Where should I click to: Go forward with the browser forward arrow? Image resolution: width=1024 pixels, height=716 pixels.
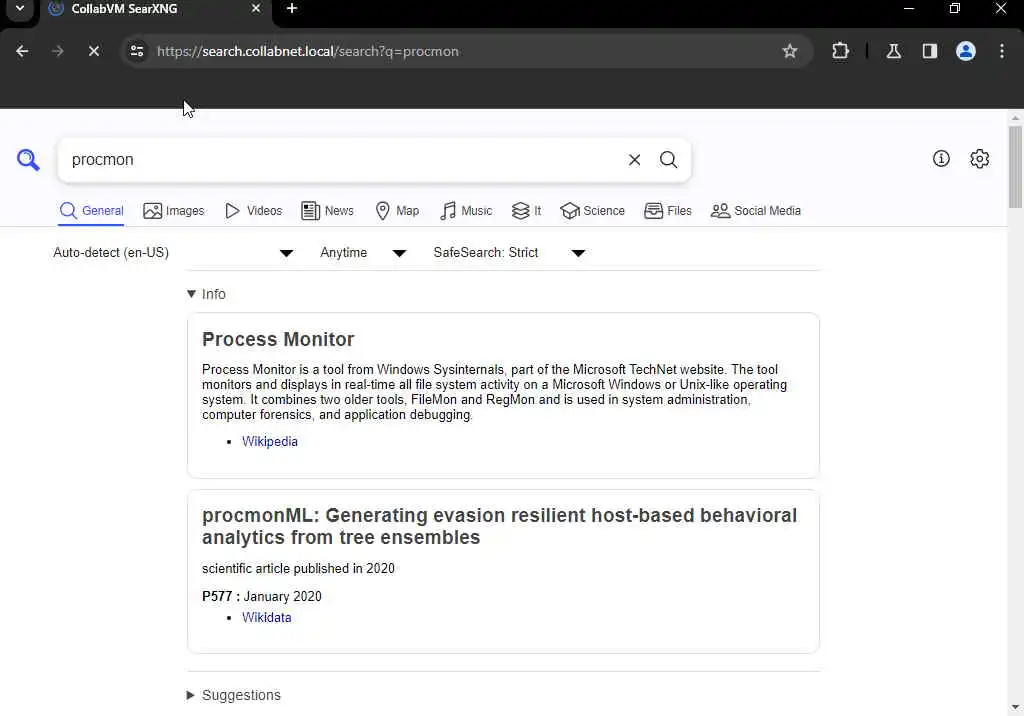pos(58,51)
